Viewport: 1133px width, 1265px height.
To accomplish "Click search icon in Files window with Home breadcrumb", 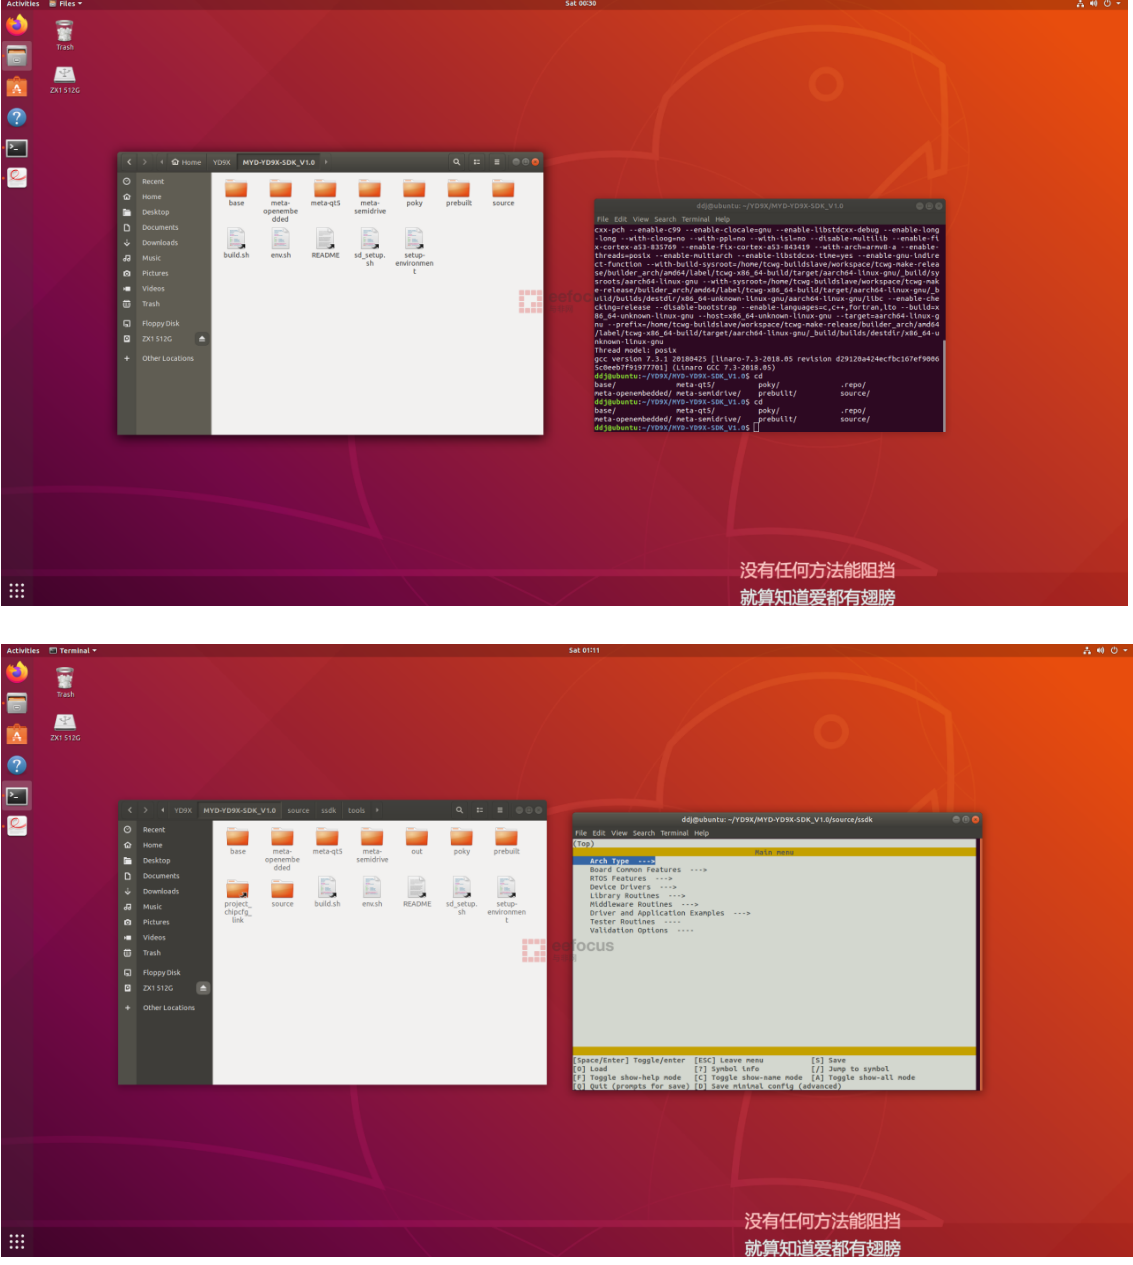I will 456,162.
